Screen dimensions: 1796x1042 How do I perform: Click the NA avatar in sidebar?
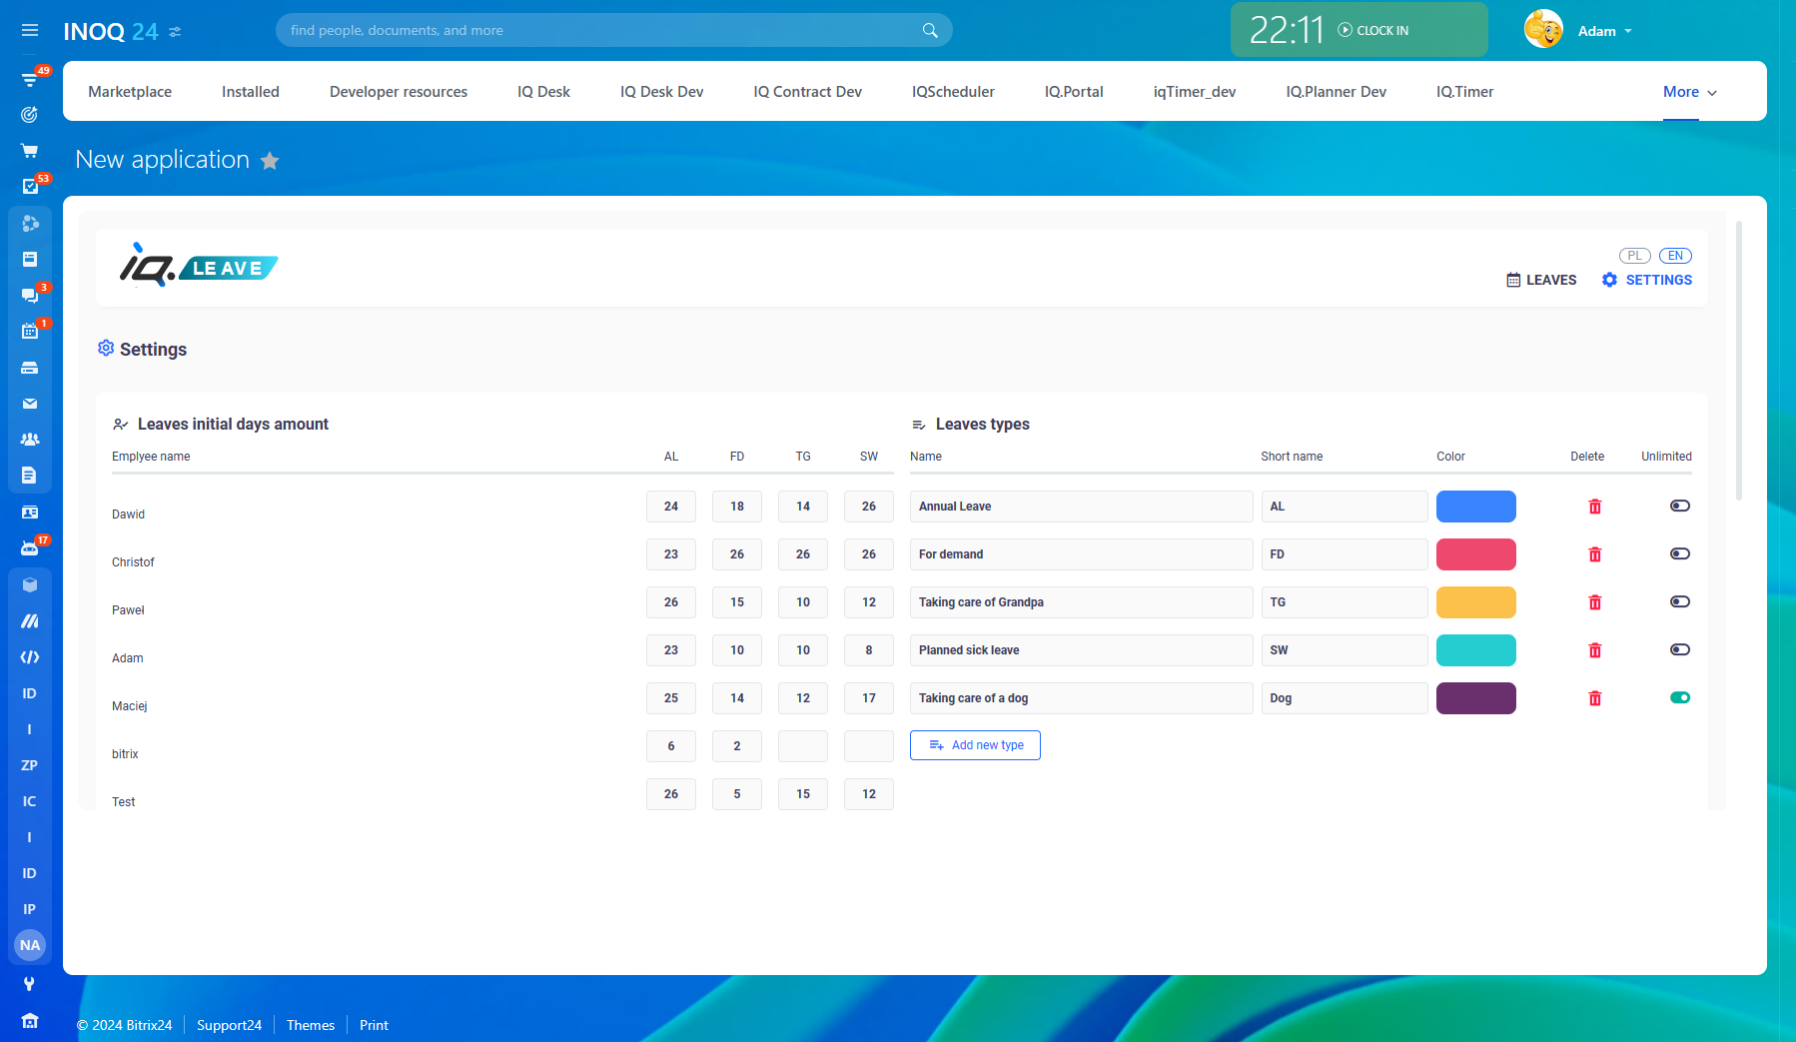coord(30,945)
